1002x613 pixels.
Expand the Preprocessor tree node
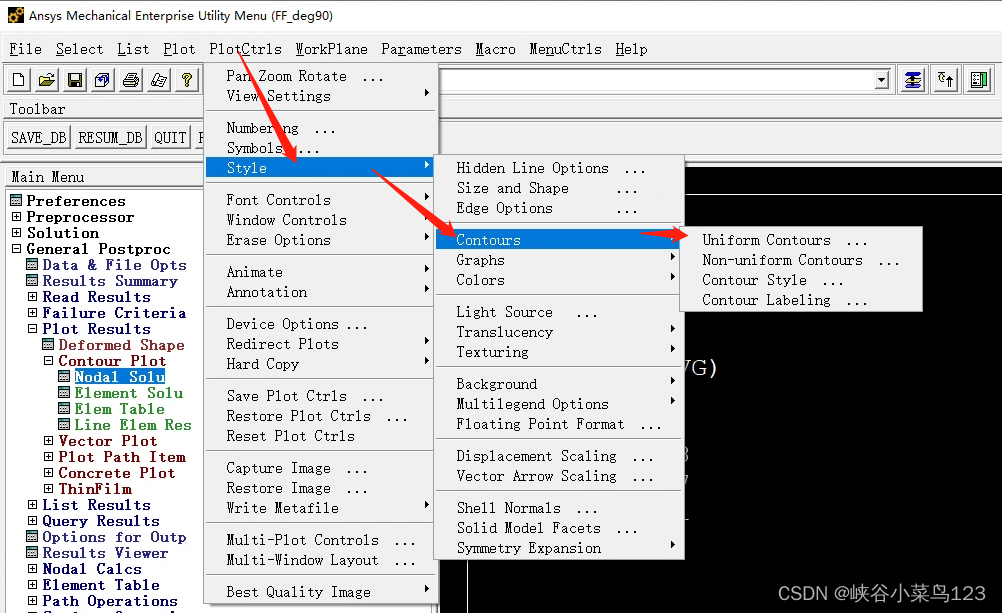[x=17, y=217]
